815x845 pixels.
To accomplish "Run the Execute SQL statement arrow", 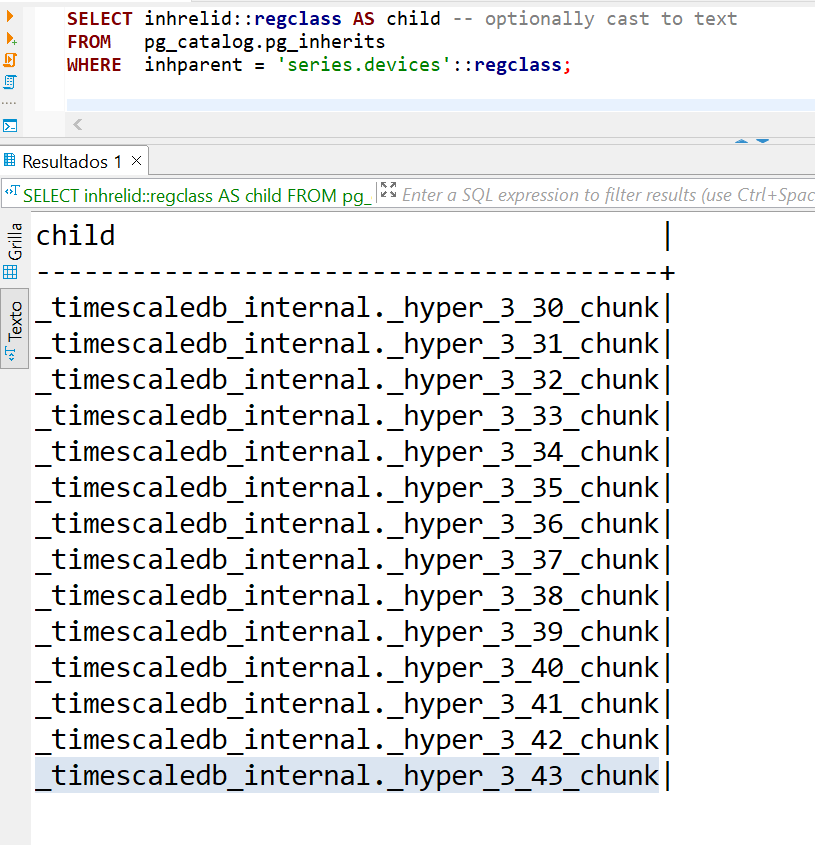I will [x=10, y=16].
